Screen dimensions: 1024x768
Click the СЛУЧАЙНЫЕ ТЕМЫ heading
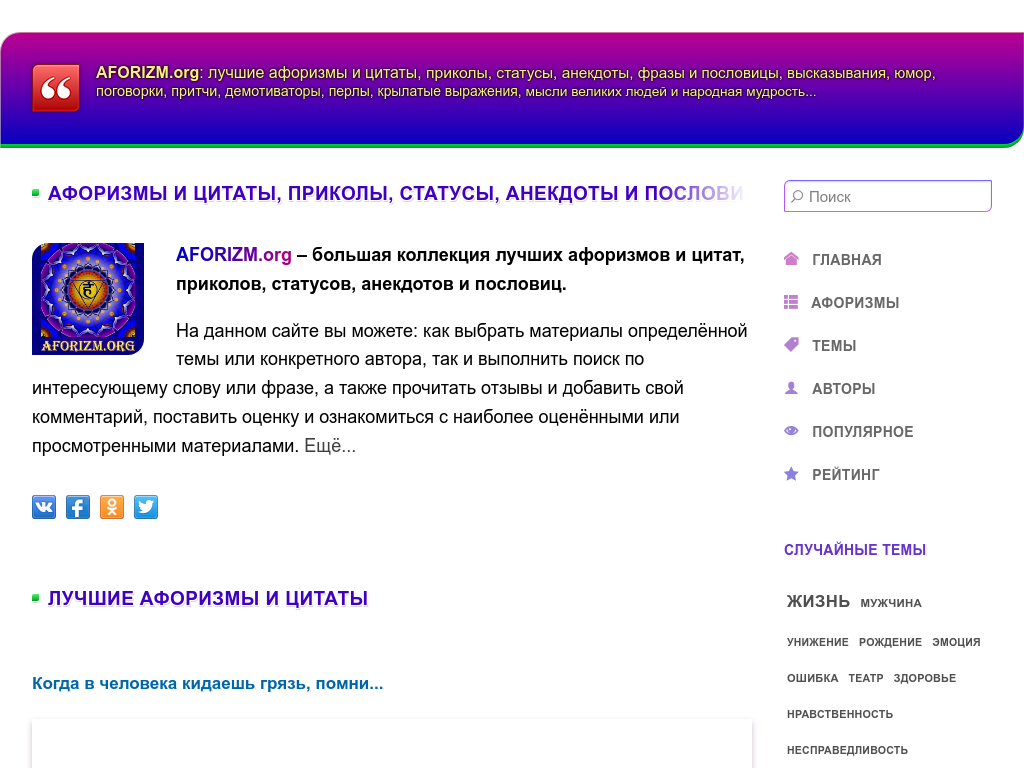[x=855, y=550]
